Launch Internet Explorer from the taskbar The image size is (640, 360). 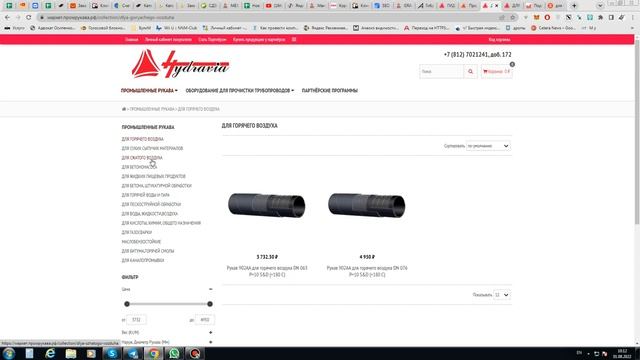point(50,353)
